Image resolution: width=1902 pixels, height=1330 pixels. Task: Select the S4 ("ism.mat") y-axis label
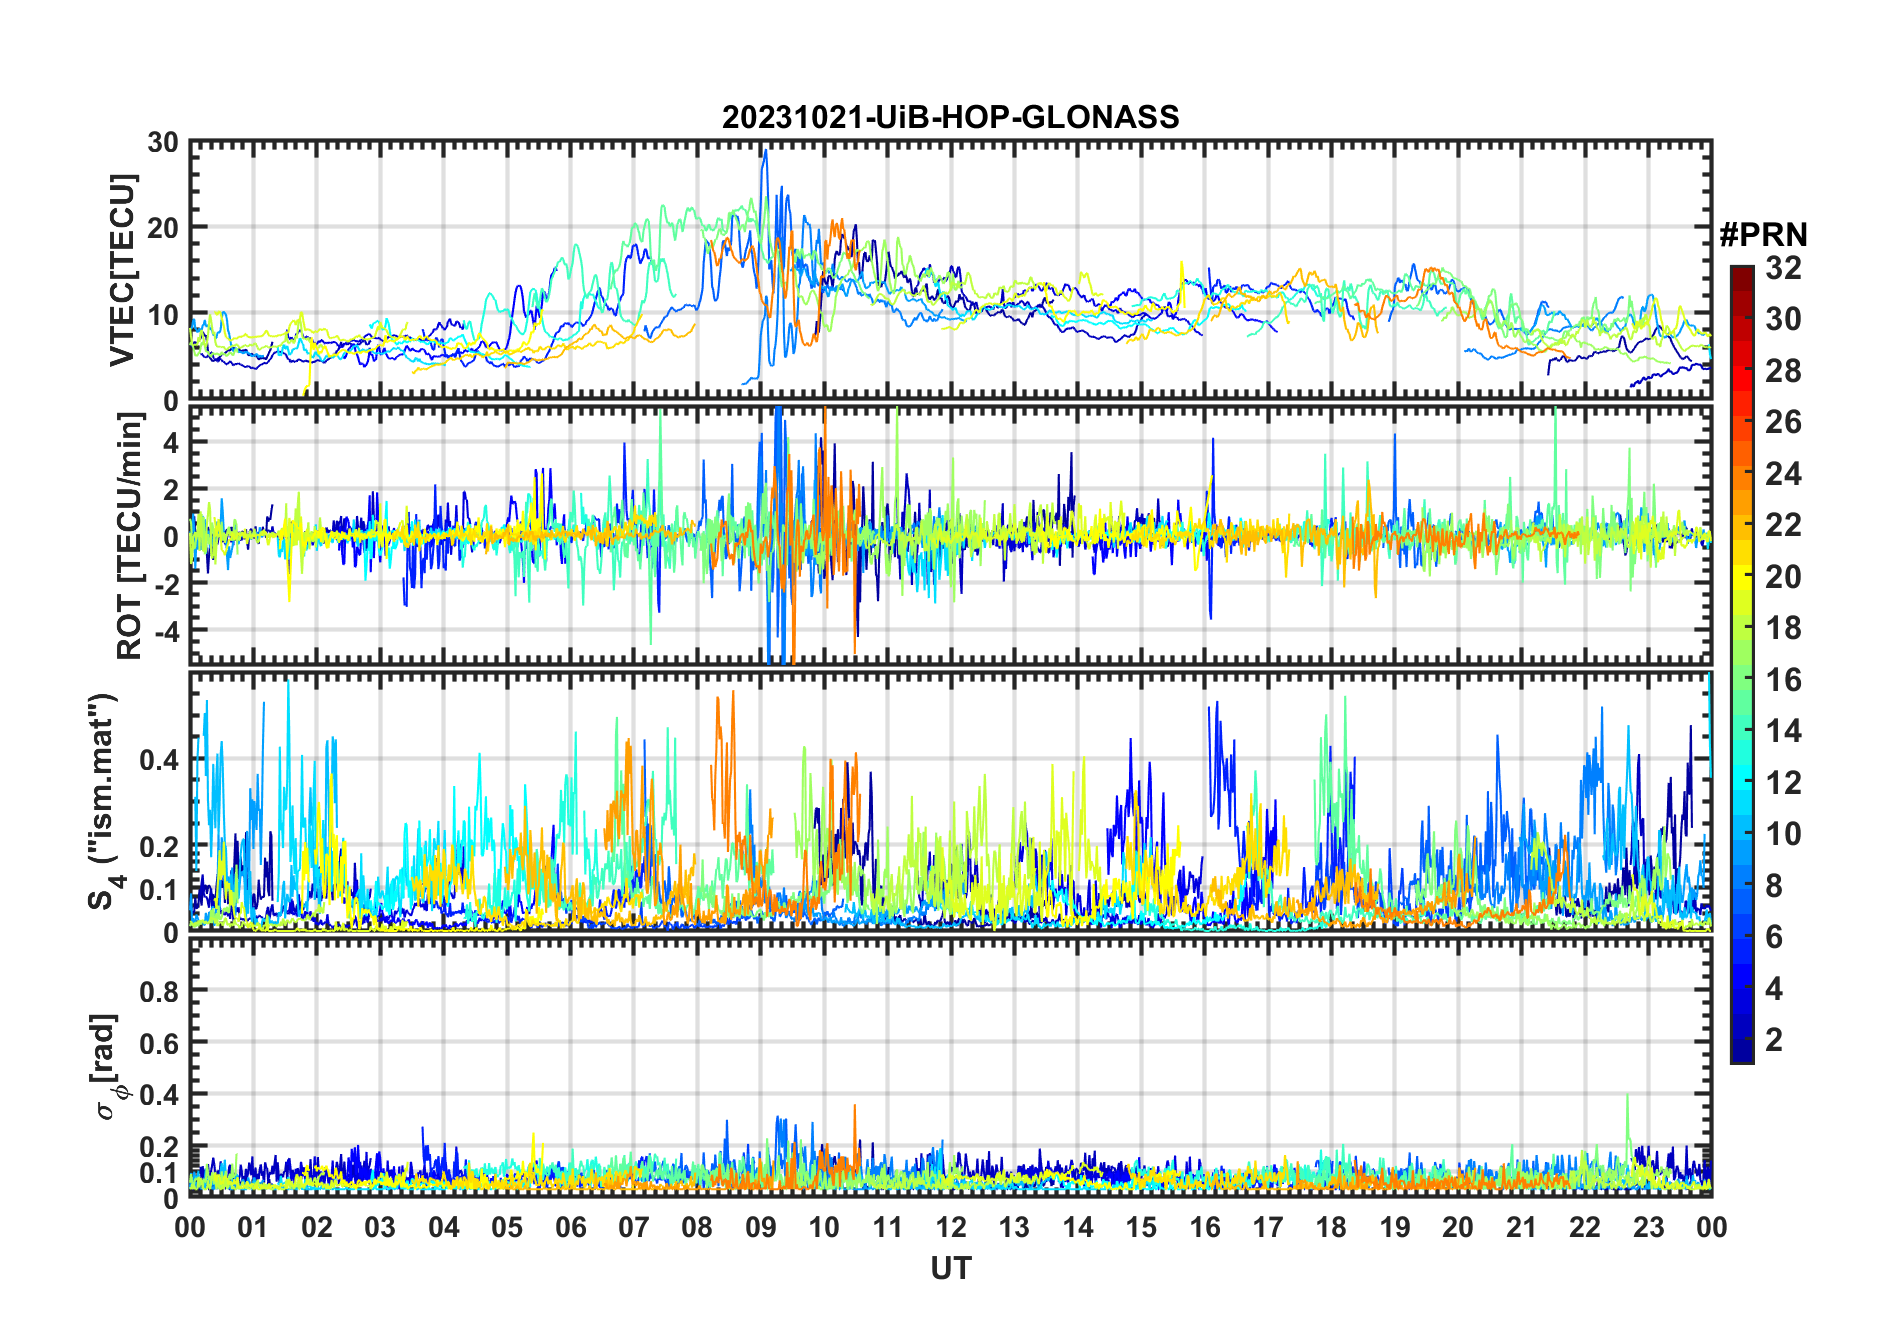[103, 802]
